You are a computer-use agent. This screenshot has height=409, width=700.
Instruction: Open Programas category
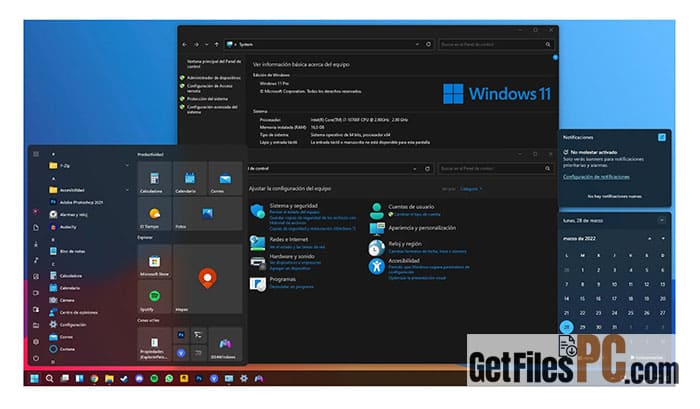pos(283,279)
